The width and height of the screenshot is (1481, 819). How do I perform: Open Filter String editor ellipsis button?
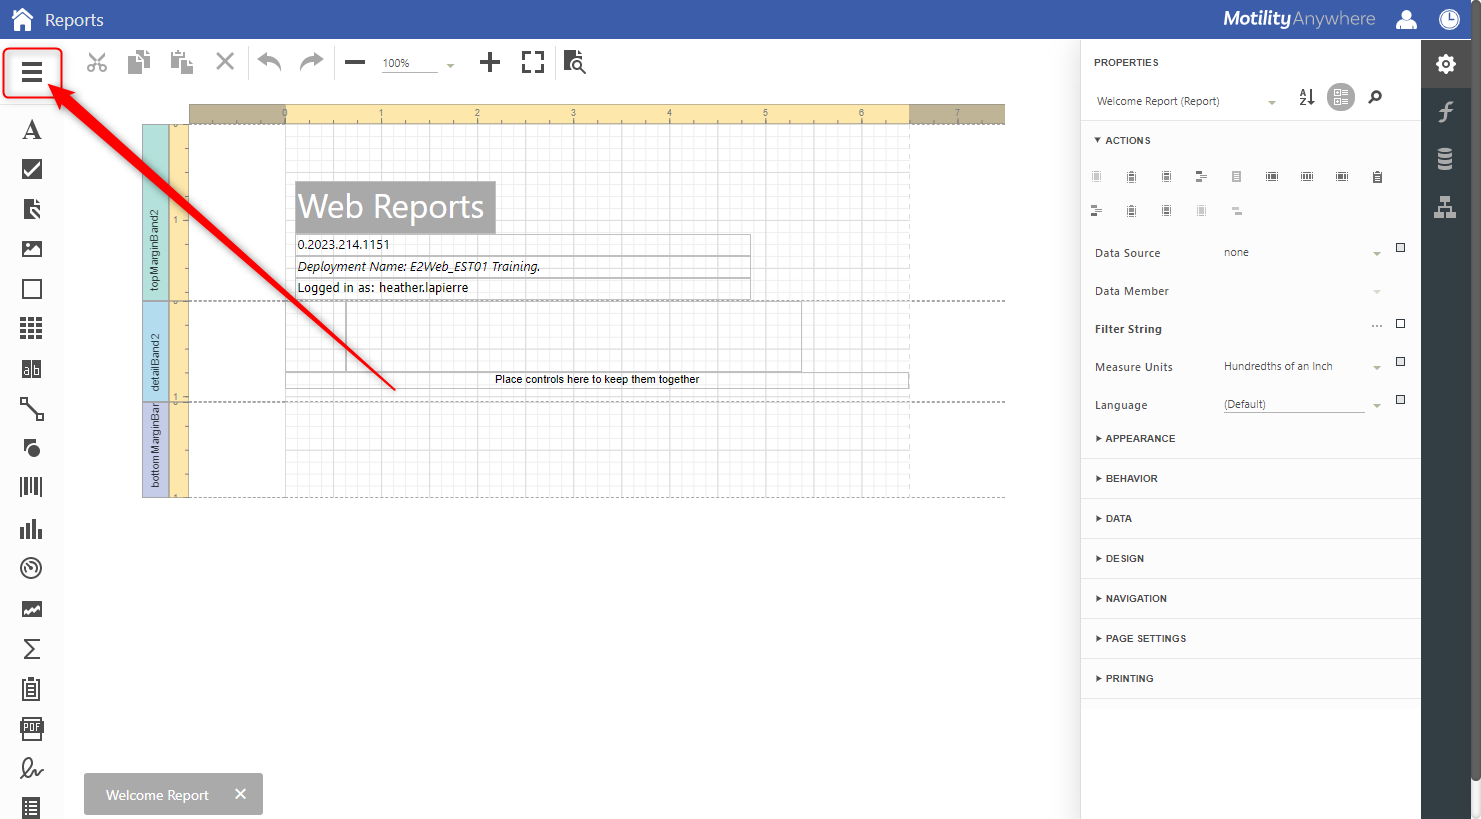coord(1377,326)
